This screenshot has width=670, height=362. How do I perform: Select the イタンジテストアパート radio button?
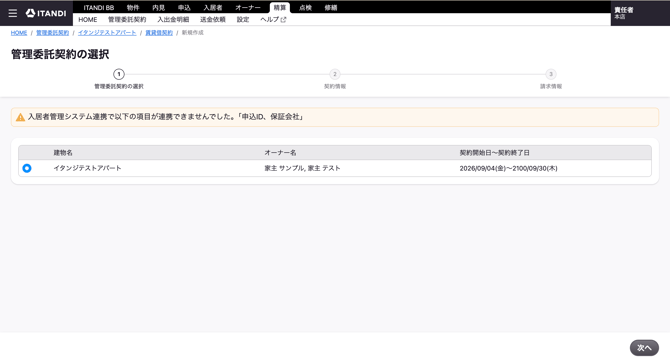(27, 168)
